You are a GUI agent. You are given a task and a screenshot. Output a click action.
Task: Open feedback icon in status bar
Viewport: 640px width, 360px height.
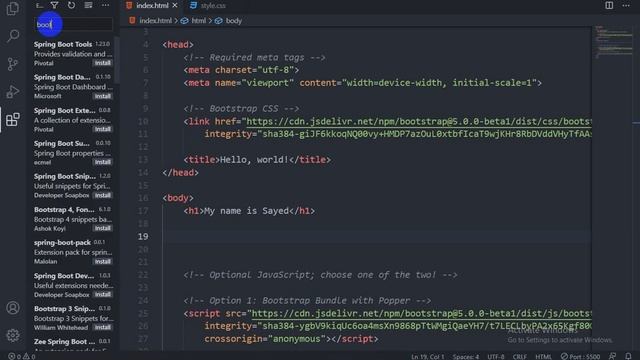[x=612, y=356]
